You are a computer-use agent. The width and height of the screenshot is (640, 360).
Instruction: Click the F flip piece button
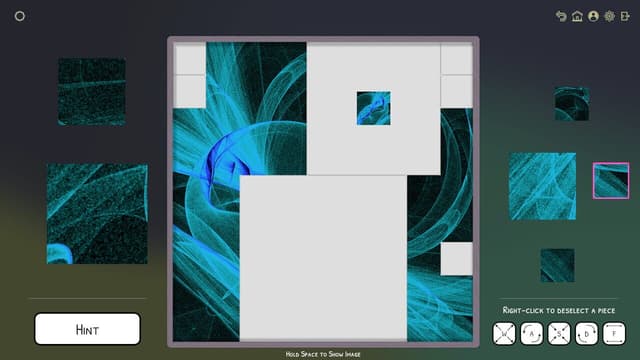point(614,333)
